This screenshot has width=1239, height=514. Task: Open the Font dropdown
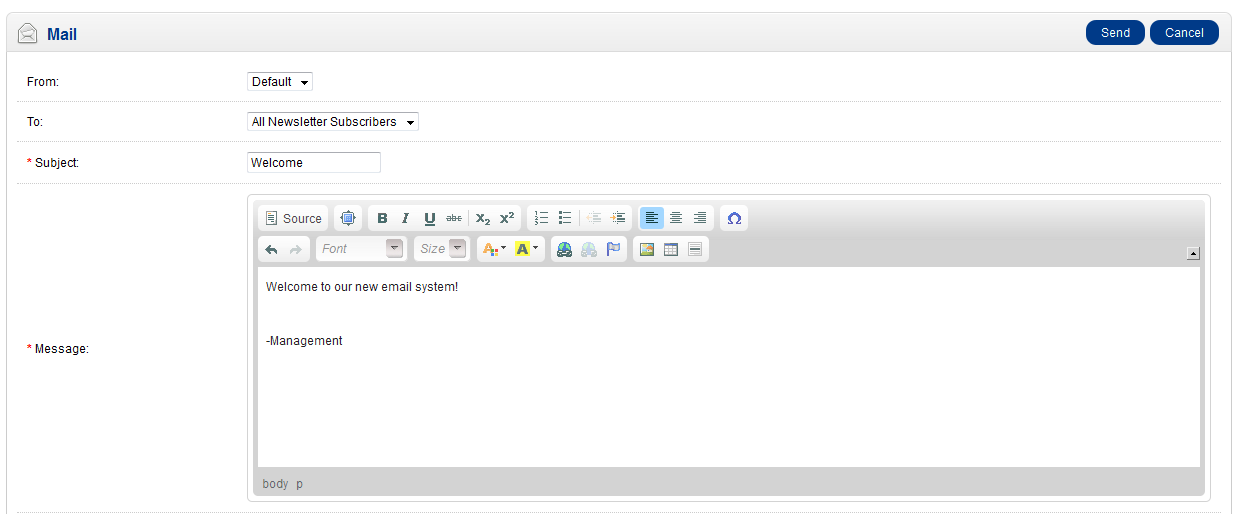tap(360, 249)
